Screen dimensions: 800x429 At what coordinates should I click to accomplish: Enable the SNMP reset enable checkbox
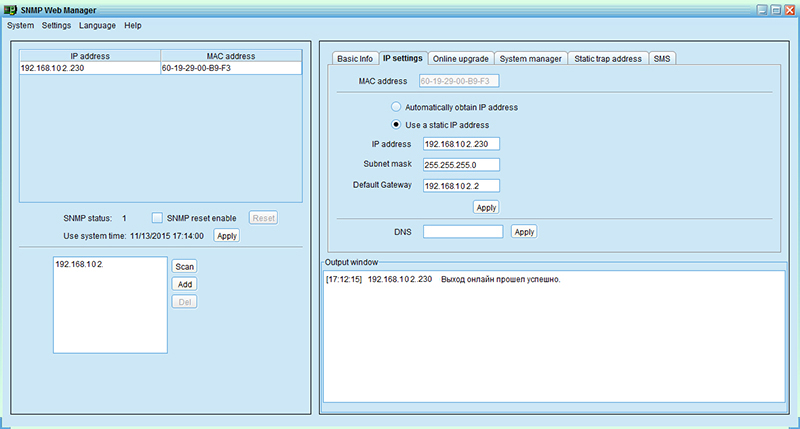(x=157, y=218)
